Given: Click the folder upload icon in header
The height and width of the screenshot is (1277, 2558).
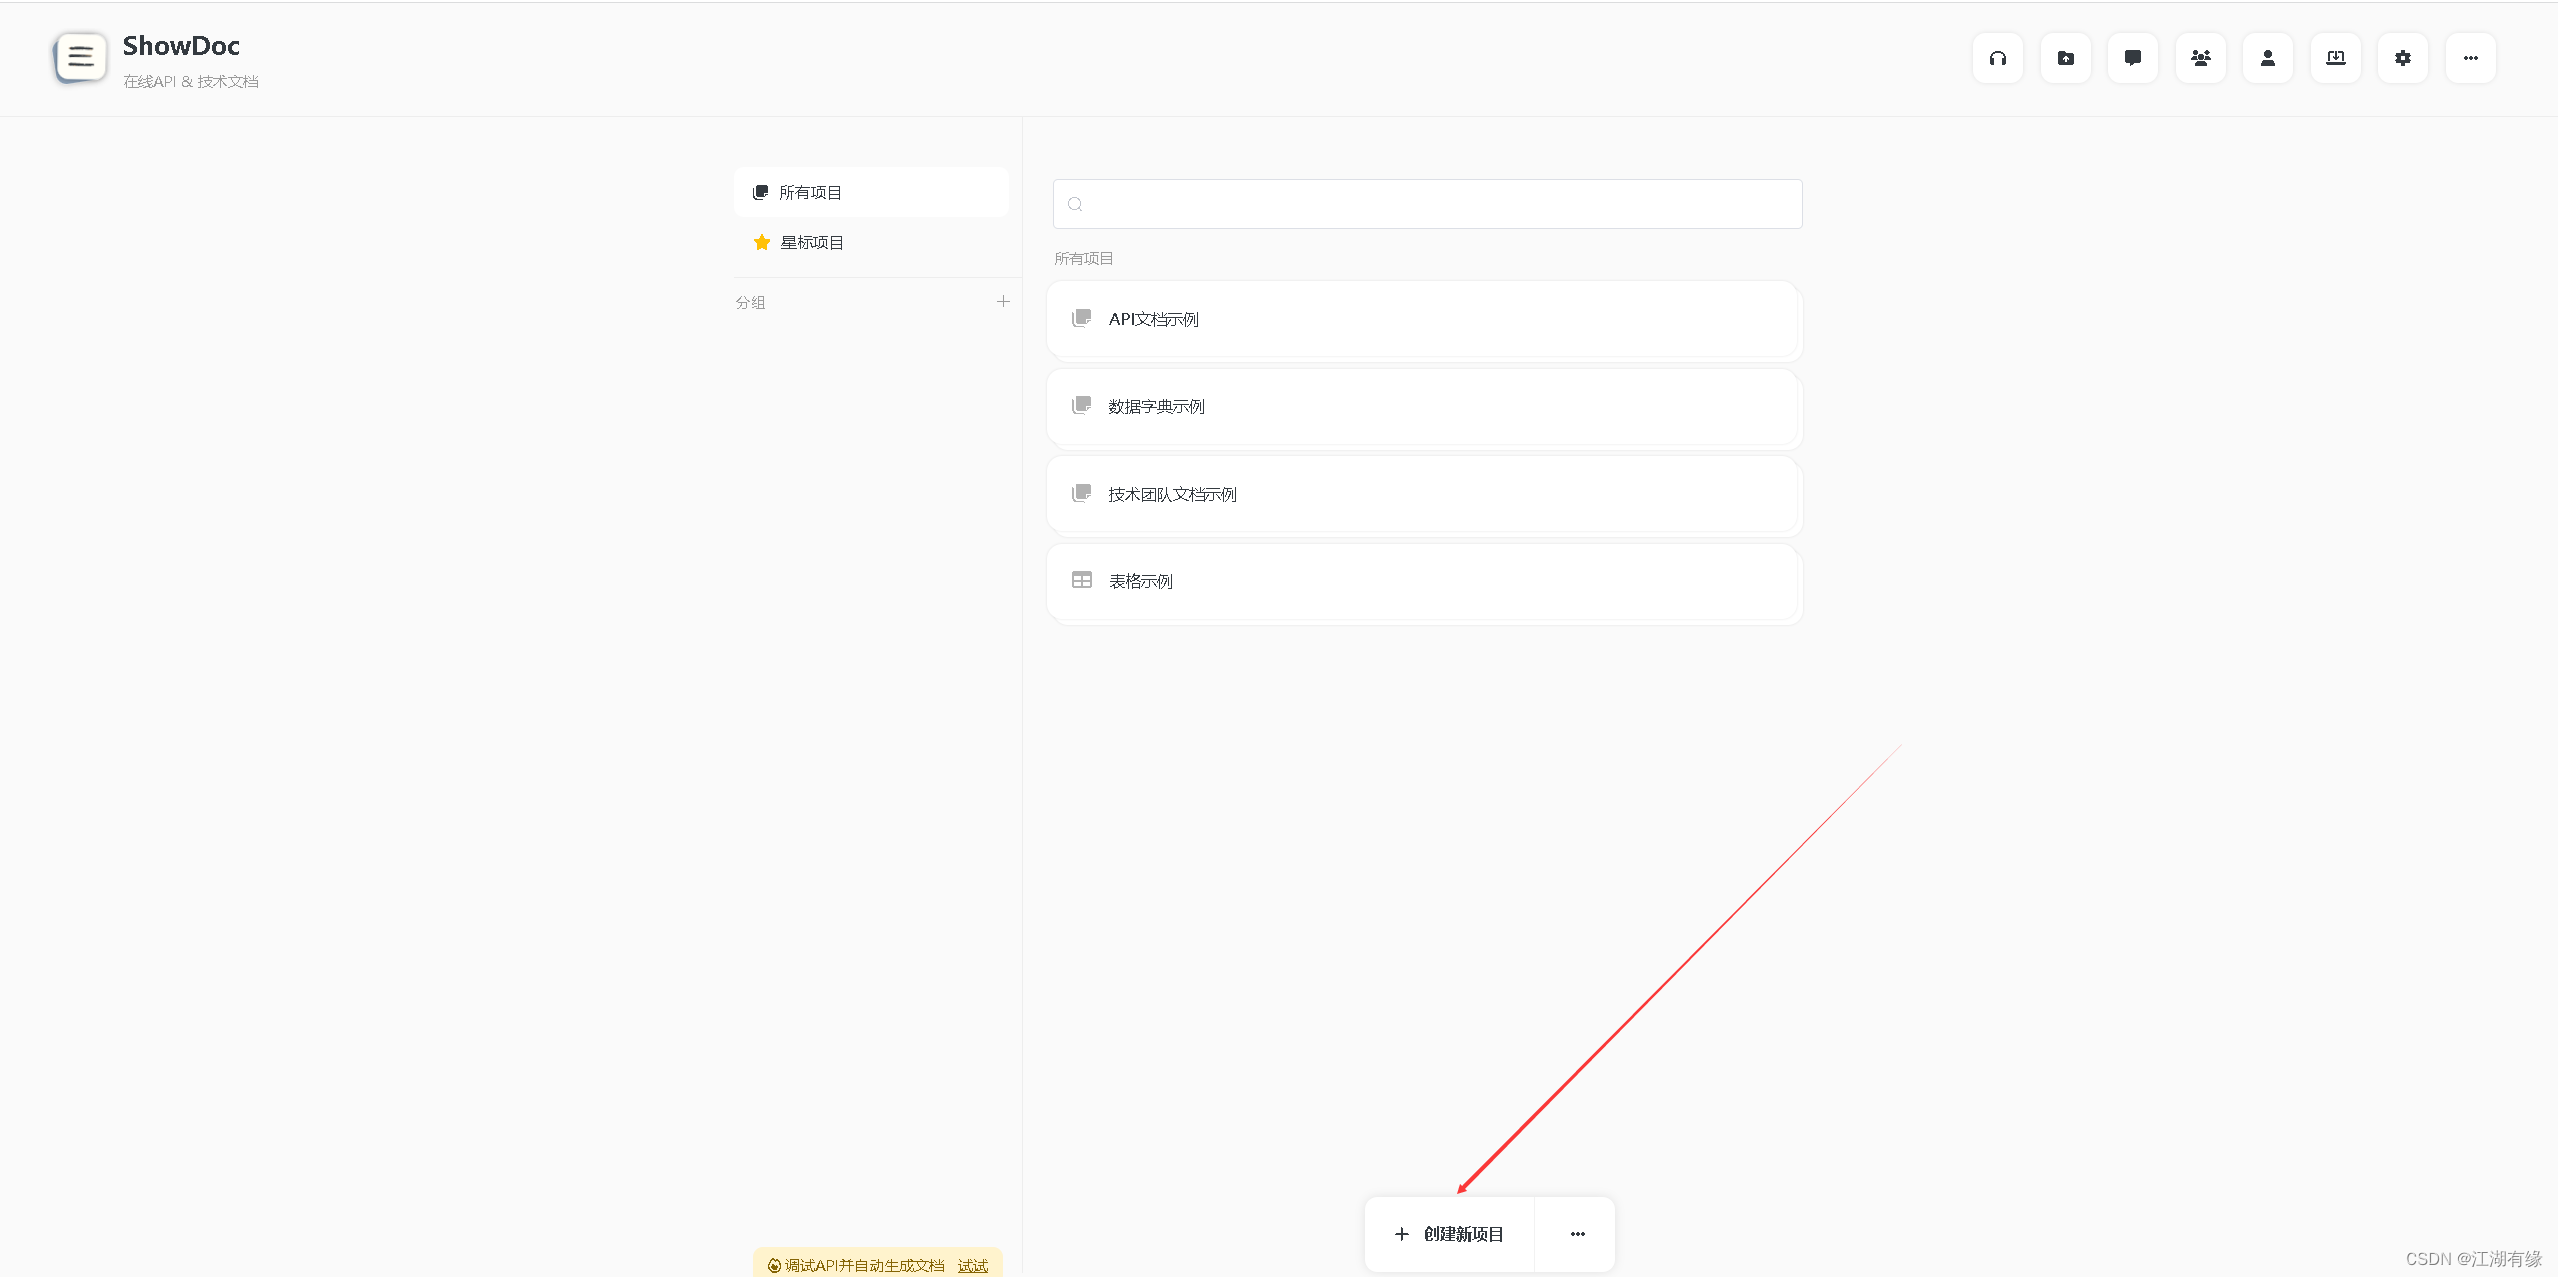Looking at the screenshot, I should pyautogui.click(x=2065, y=58).
